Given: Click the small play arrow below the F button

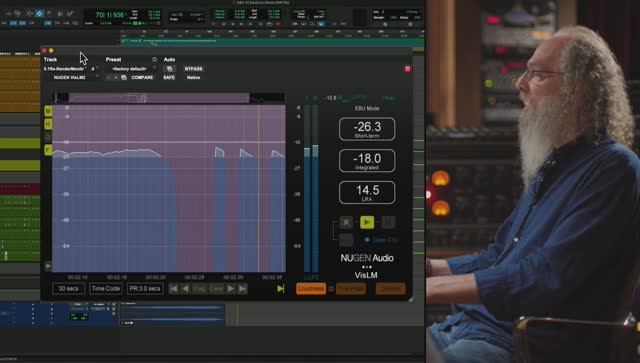Looking at the screenshot, I should click(48, 266).
